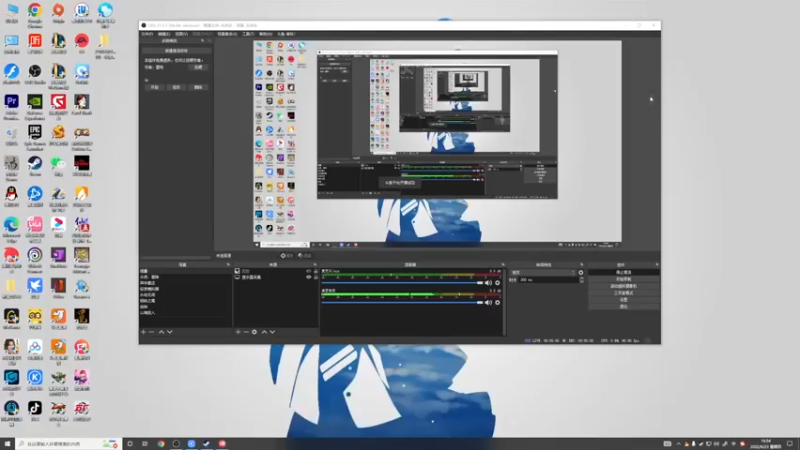Click Windows taskbar search box
This screenshot has width=800, height=450.
point(68,444)
